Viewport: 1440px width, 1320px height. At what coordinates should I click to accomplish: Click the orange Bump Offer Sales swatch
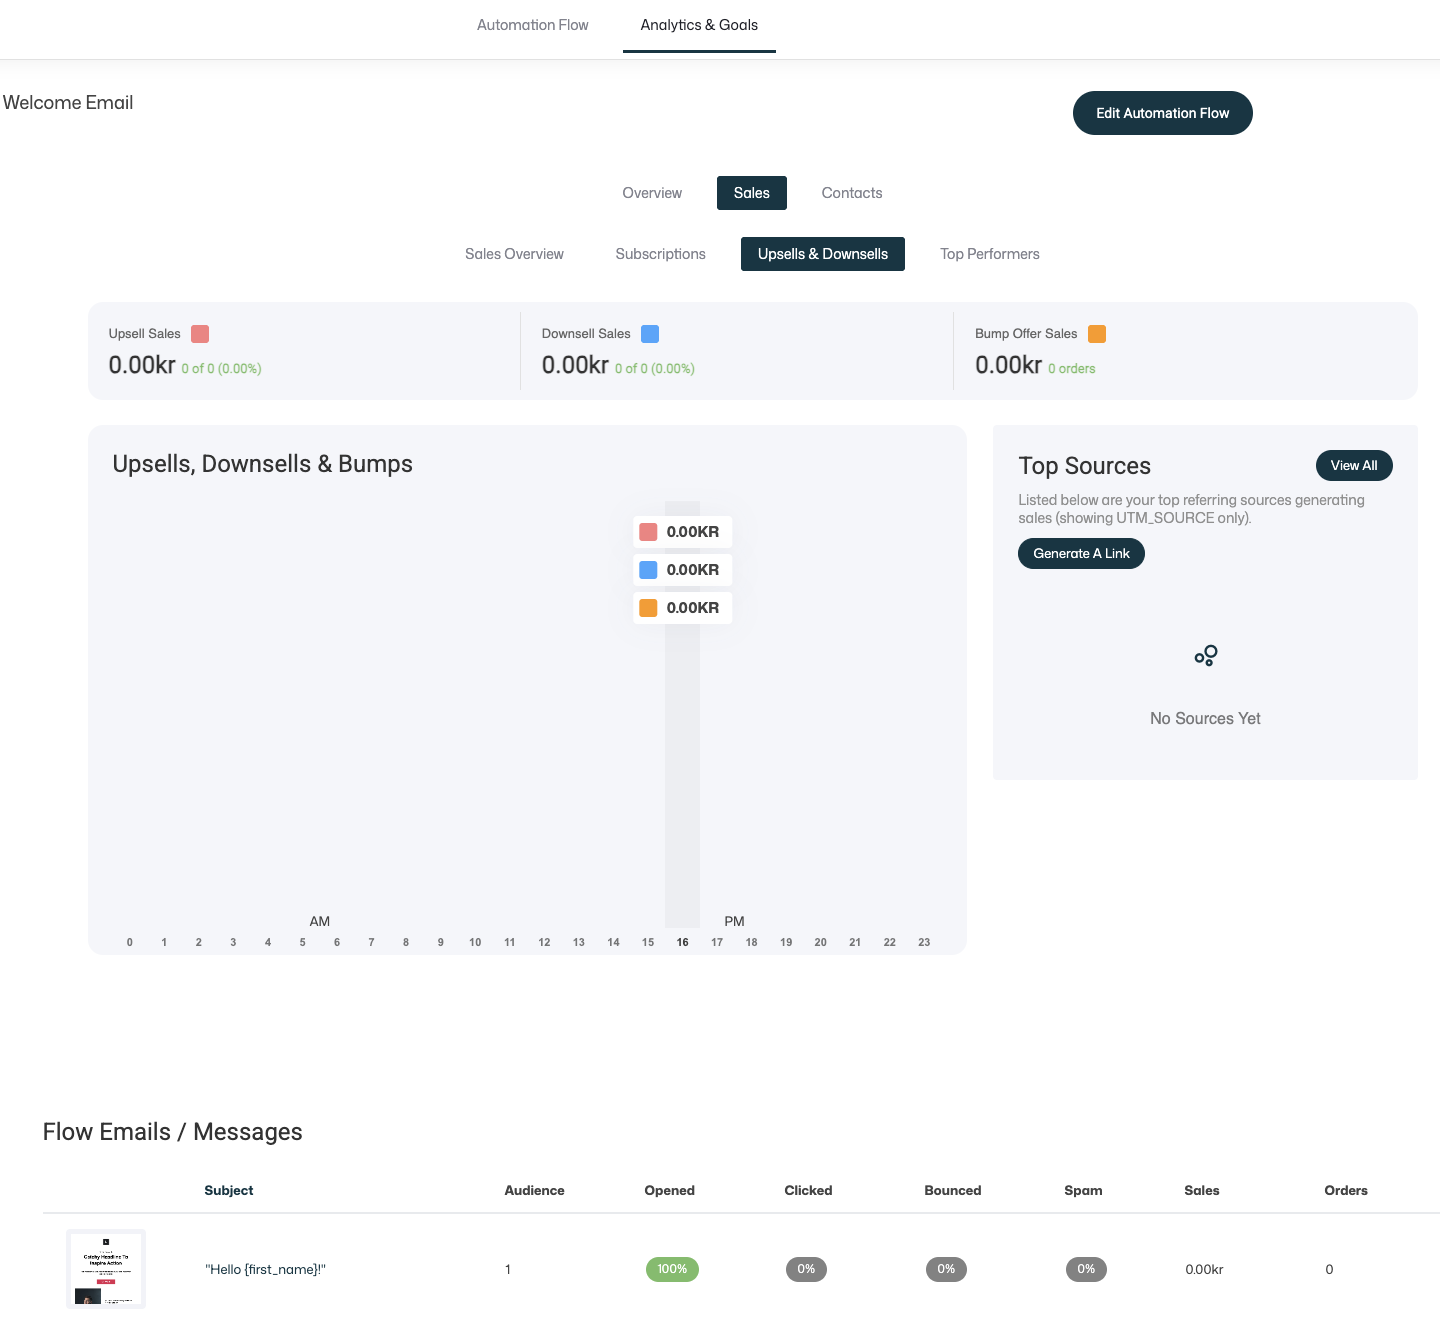coord(1097,334)
